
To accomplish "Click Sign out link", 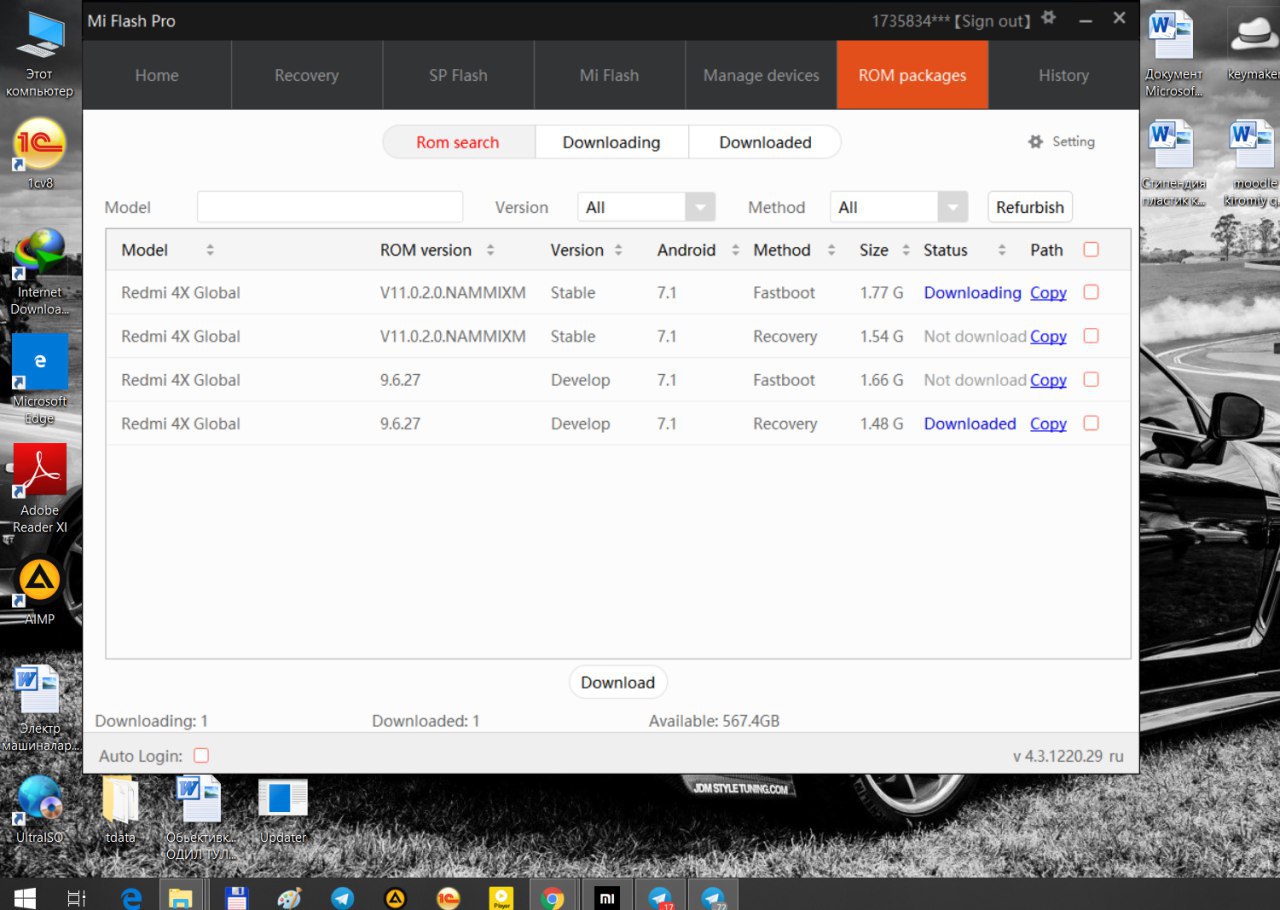I will click(991, 21).
